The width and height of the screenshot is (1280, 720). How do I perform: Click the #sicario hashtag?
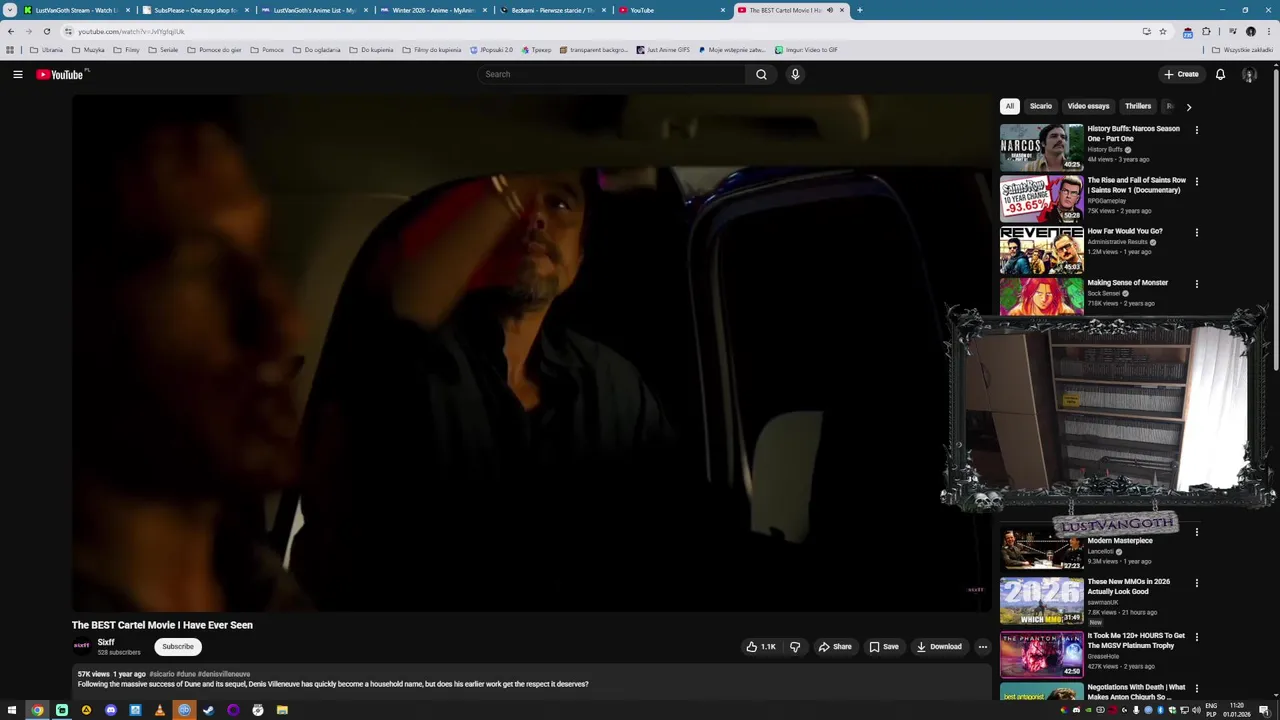click(162, 674)
